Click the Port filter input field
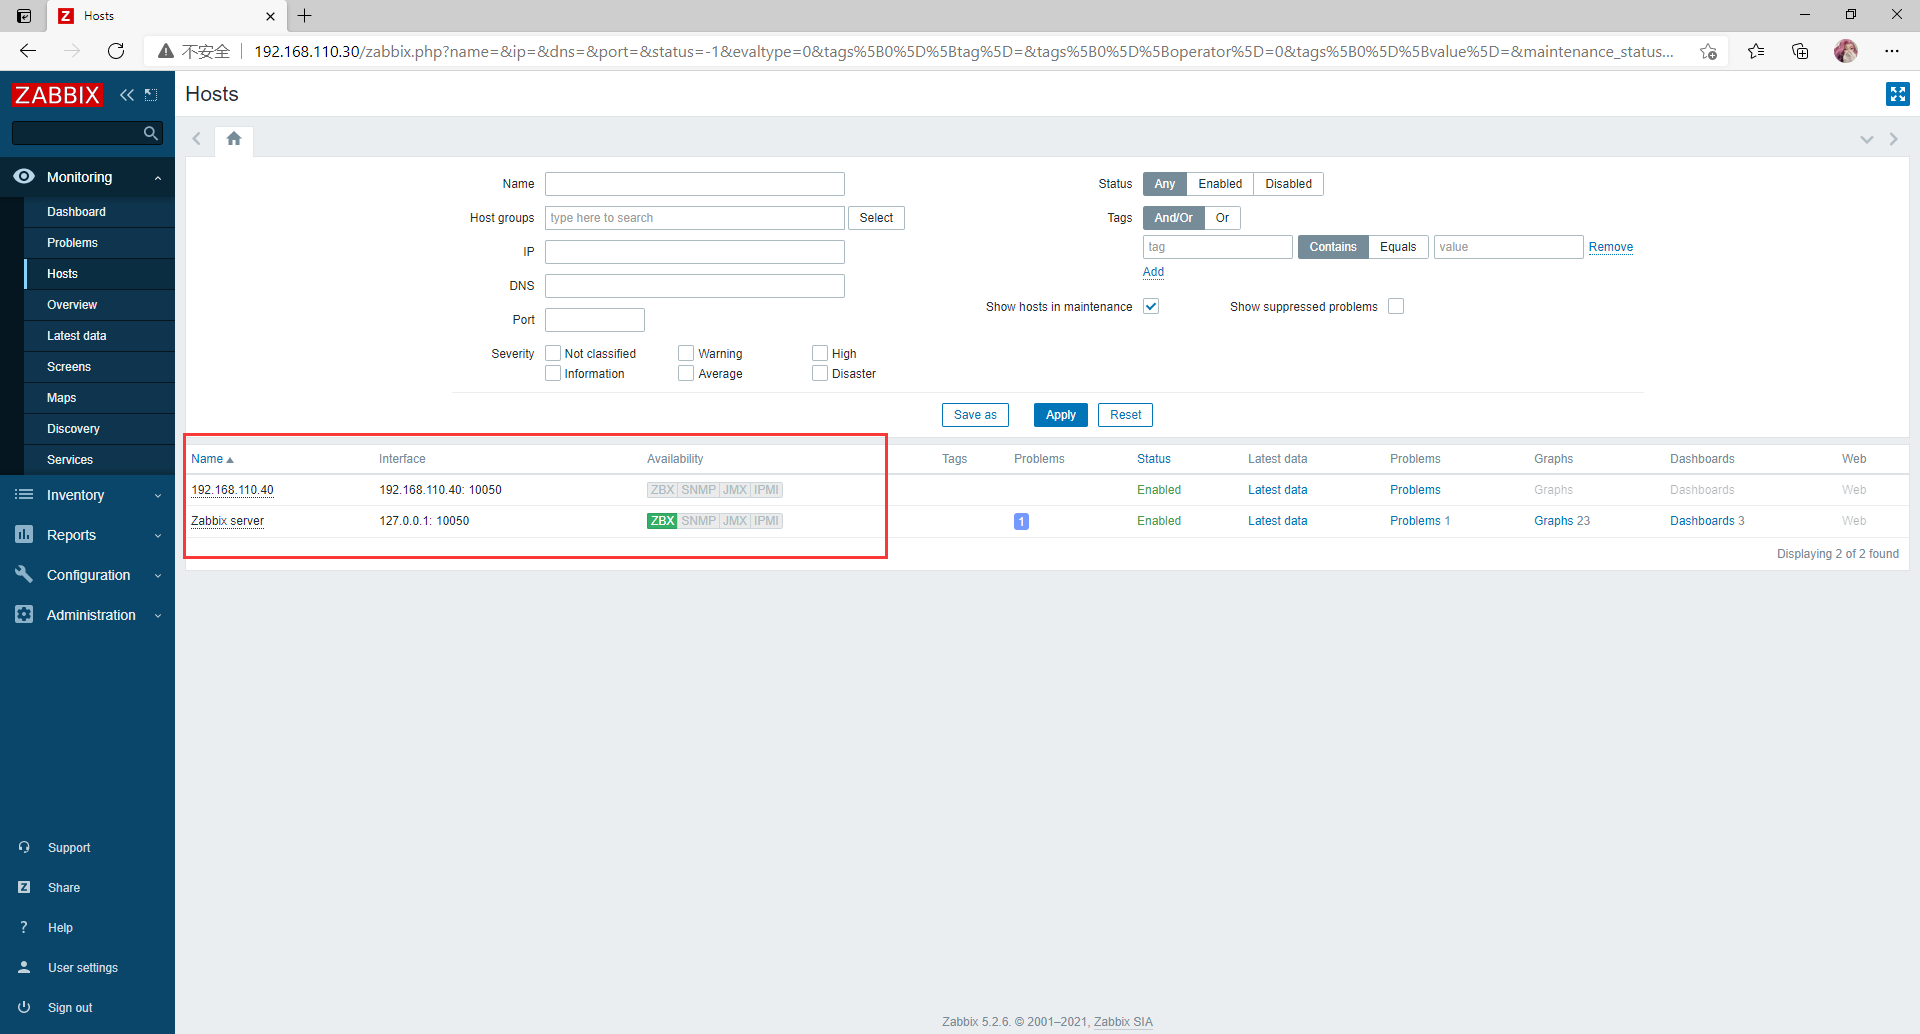This screenshot has width=1920, height=1034. pos(595,320)
